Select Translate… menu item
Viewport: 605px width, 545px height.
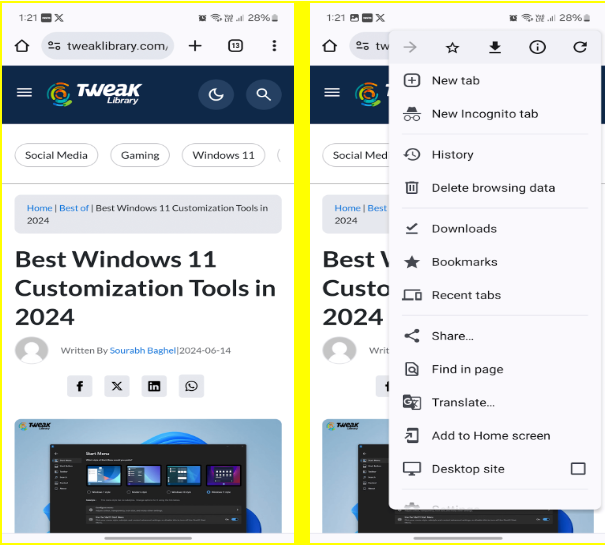click(495, 403)
